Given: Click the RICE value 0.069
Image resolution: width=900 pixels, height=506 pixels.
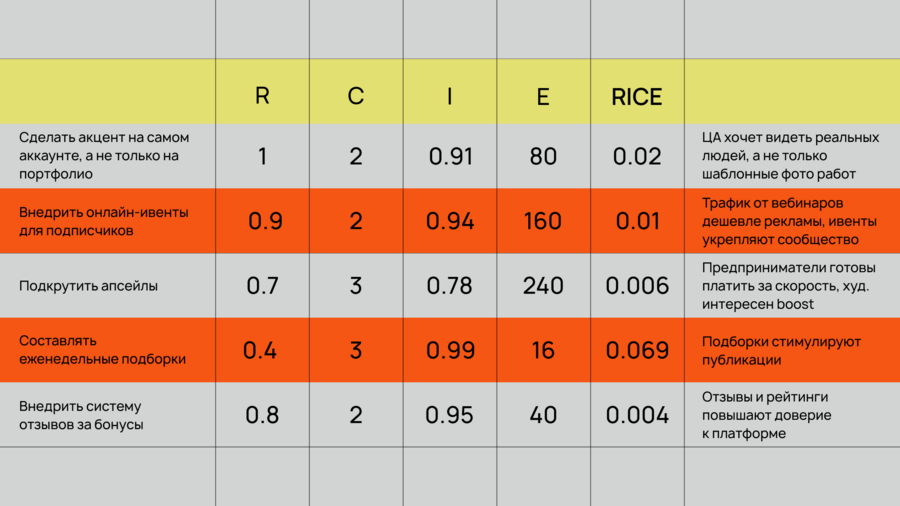Looking at the screenshot, I should [637, 350].
